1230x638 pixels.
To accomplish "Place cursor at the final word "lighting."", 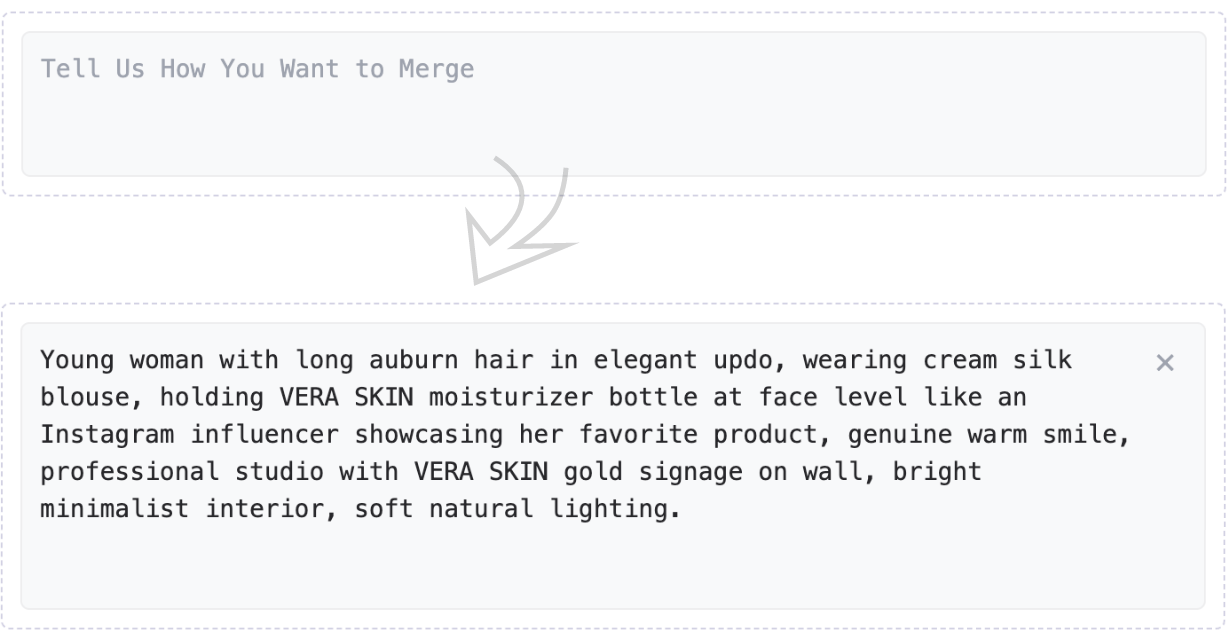I will (616, 508).
